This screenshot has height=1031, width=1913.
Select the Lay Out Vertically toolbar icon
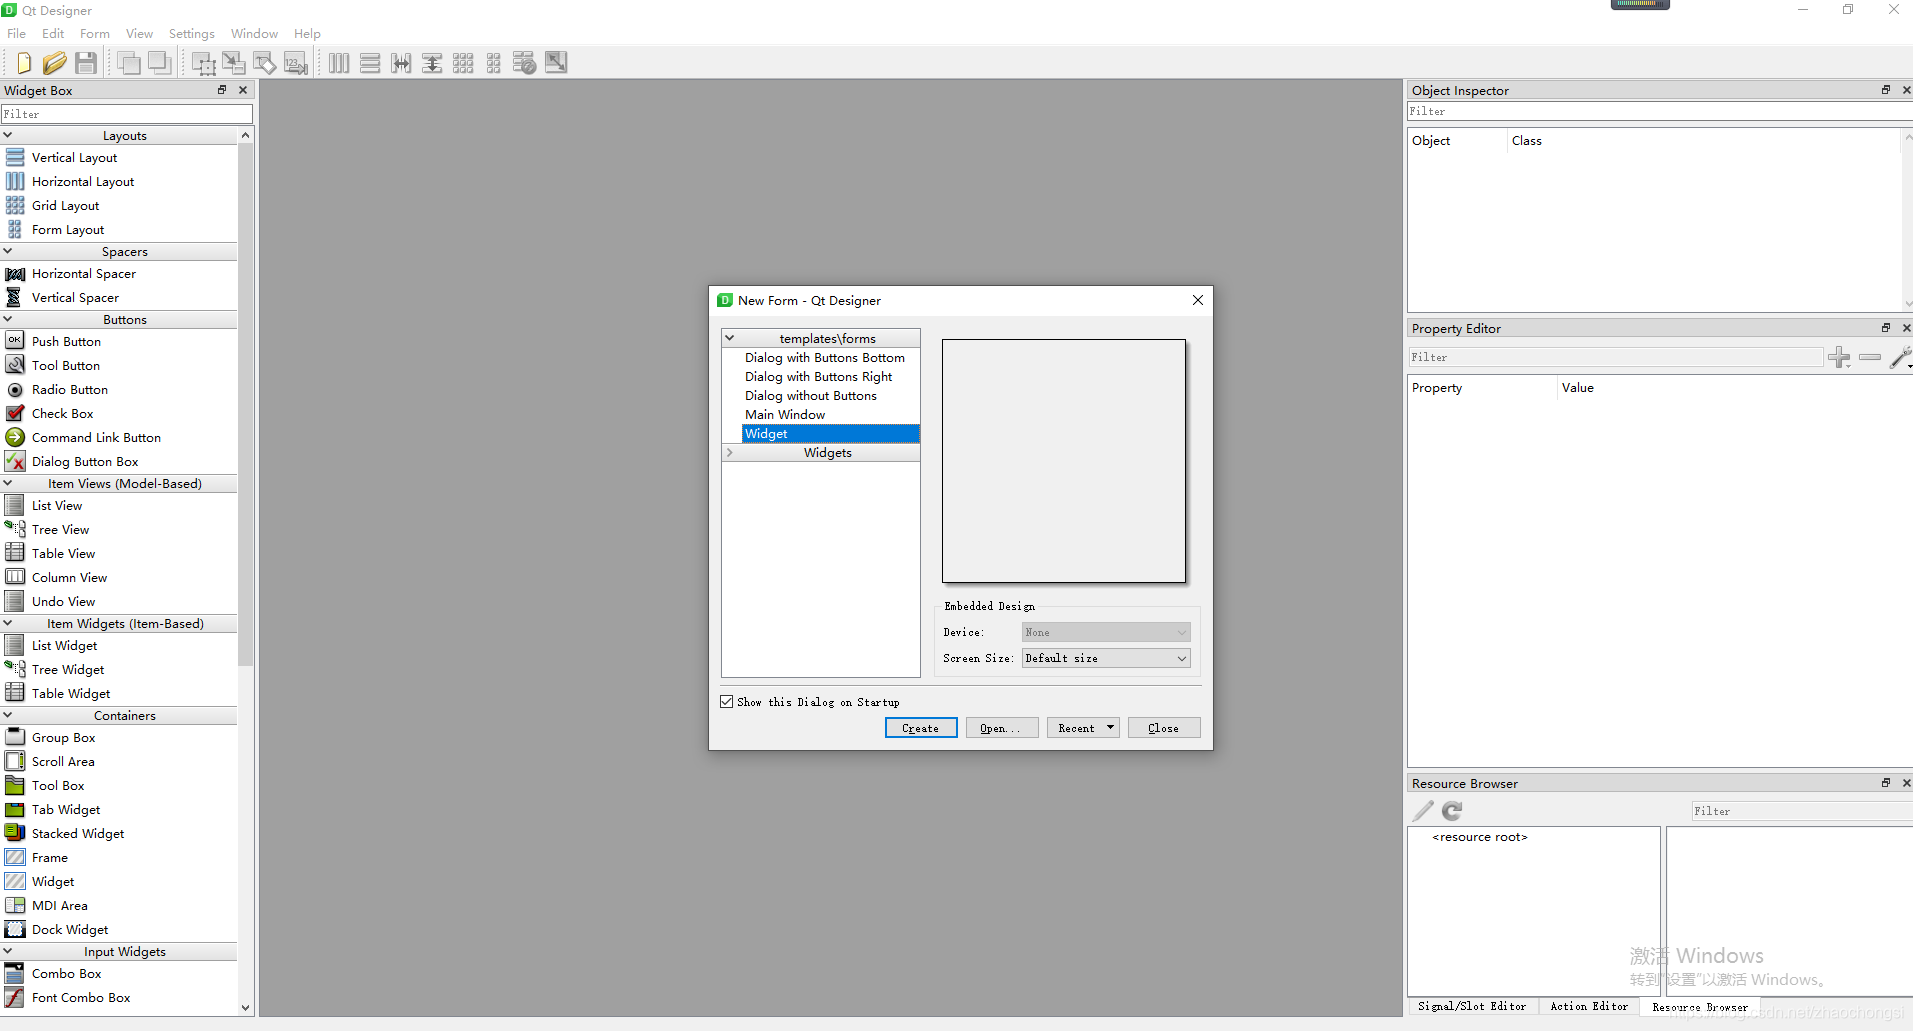pyautogui.click(x=370, y=62)
